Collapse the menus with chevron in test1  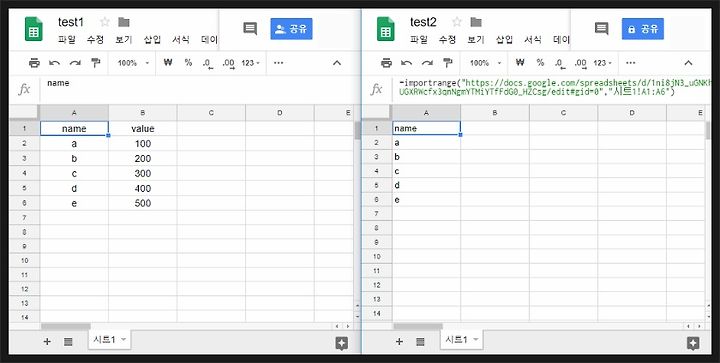pyautogui.click(x=337, y=63)
